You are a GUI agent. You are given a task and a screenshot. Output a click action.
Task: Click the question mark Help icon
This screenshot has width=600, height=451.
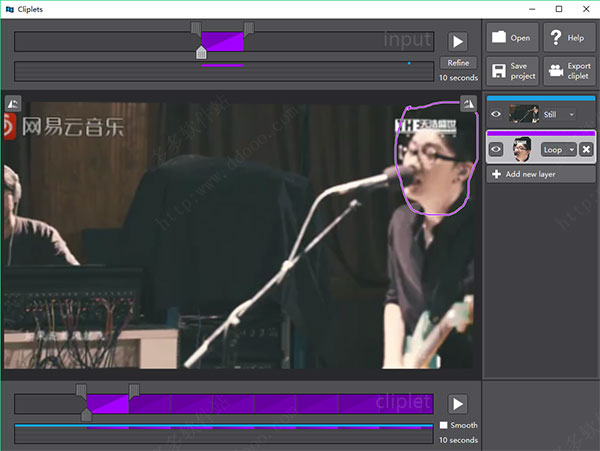pos(556,37)
